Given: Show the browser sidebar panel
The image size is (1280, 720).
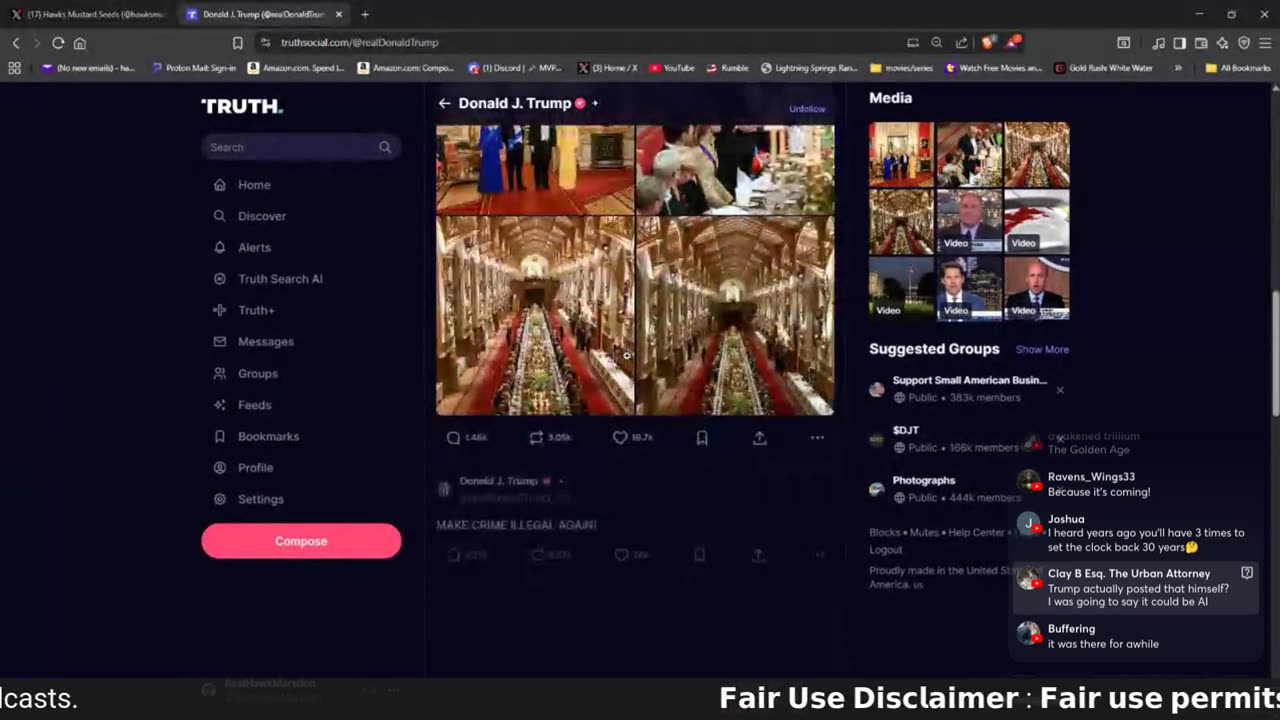Looking at the screenshot, I should [1180, 43].
